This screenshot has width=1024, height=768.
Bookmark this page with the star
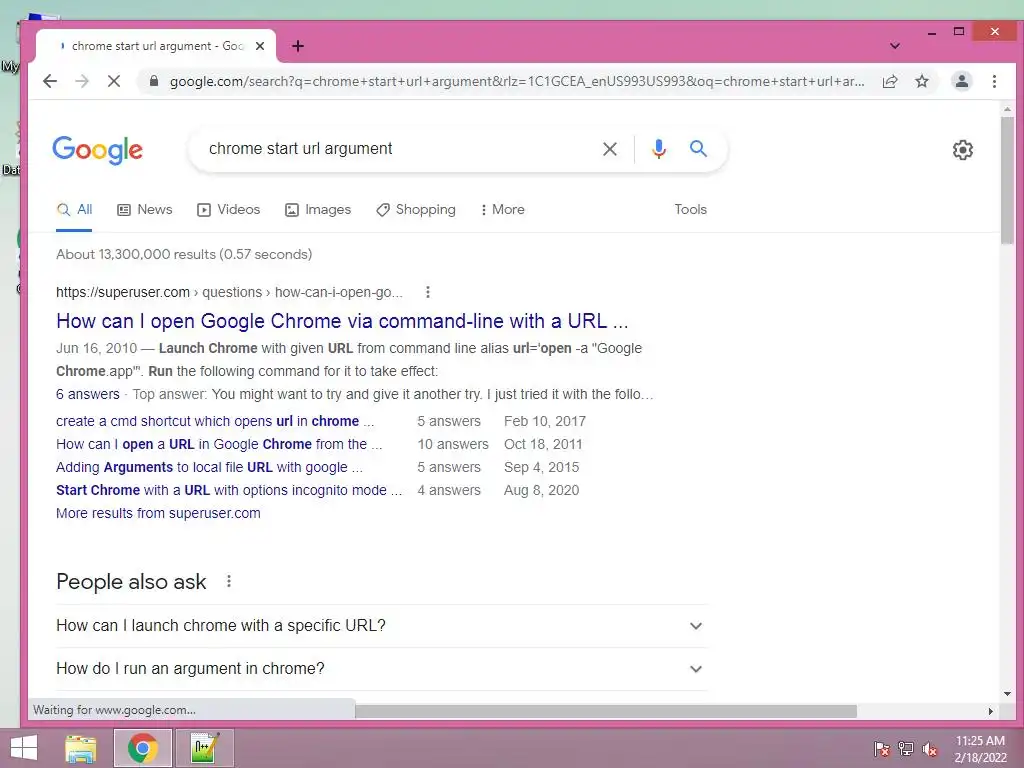pyautogui.click(x=921, y=81)
